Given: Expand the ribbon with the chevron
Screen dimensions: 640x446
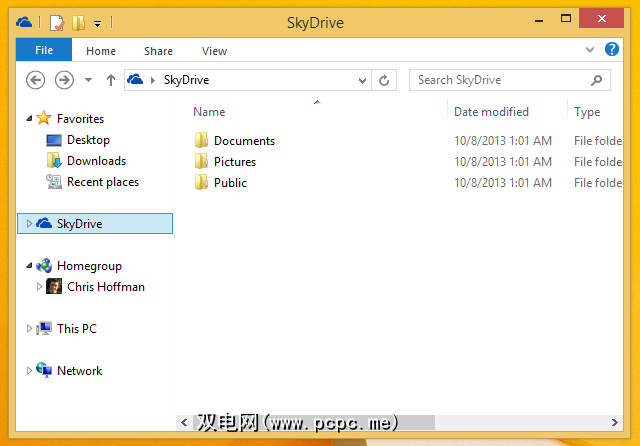Looking at the screenshot, I should point(589,50).
